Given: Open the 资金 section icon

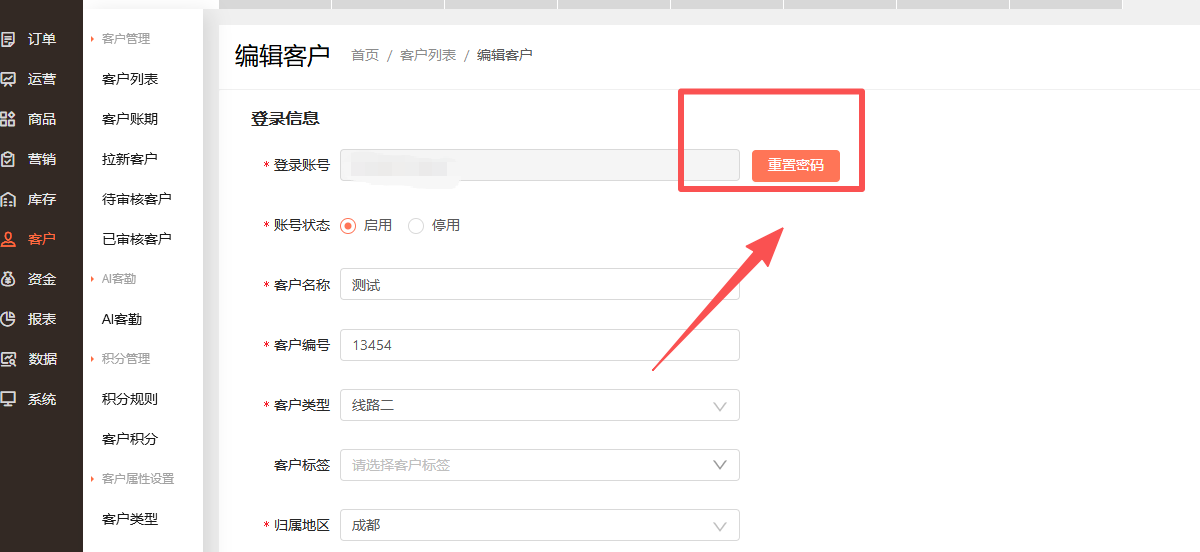Looking at the screenshot, I should (8, 279).
